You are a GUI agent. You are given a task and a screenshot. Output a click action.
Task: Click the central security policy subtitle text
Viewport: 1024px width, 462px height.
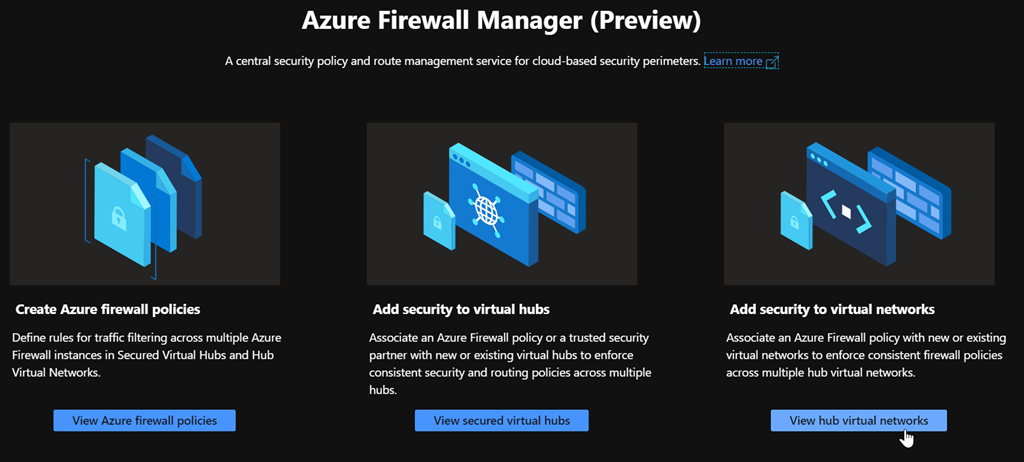tap(462, 62)
